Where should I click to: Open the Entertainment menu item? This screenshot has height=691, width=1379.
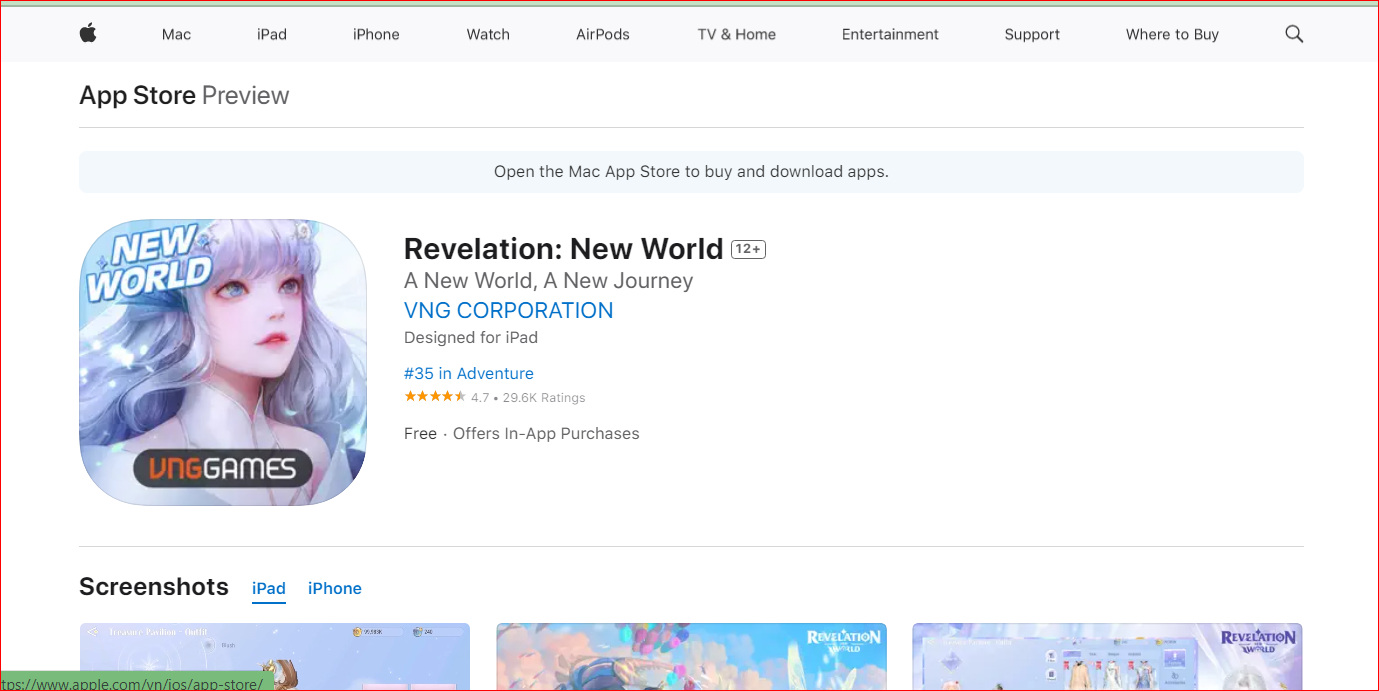point(890,34)
